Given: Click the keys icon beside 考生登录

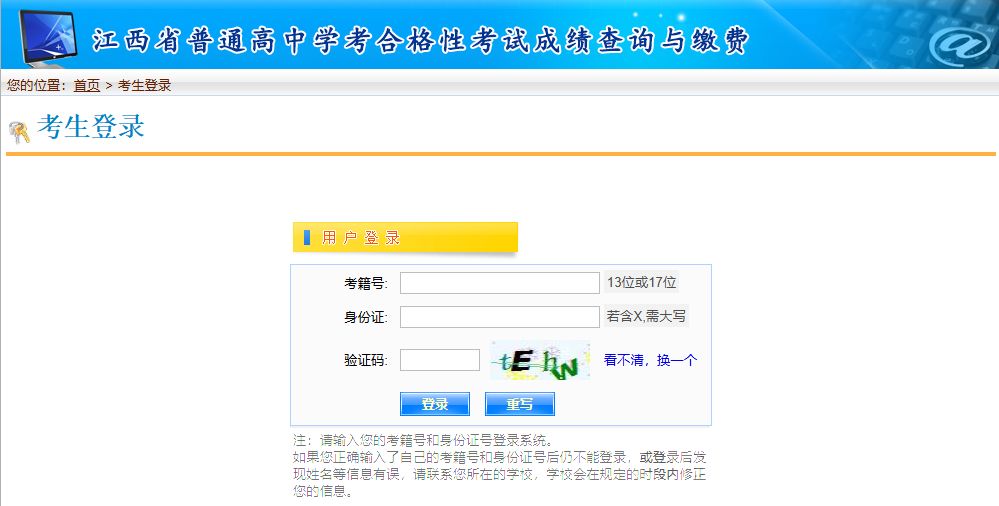Looking at the screenshot, I should click(x=19, y=132).
